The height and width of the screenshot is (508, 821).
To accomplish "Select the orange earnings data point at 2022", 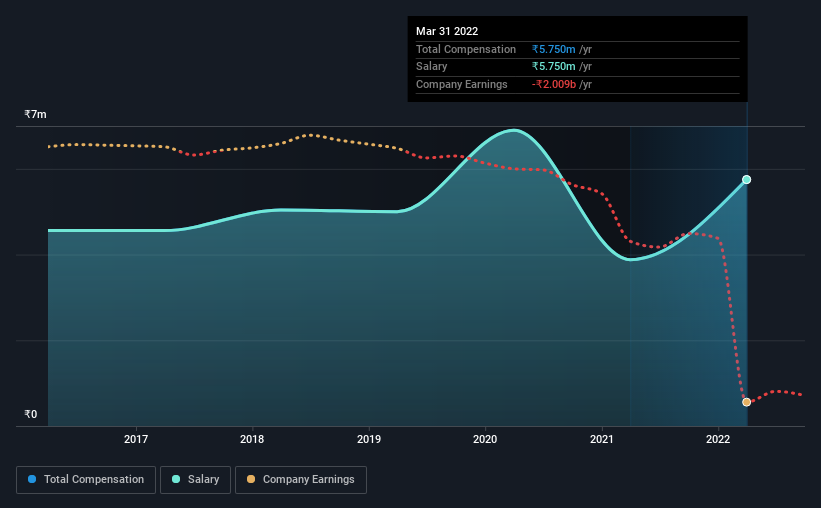I will click(747, 402).
